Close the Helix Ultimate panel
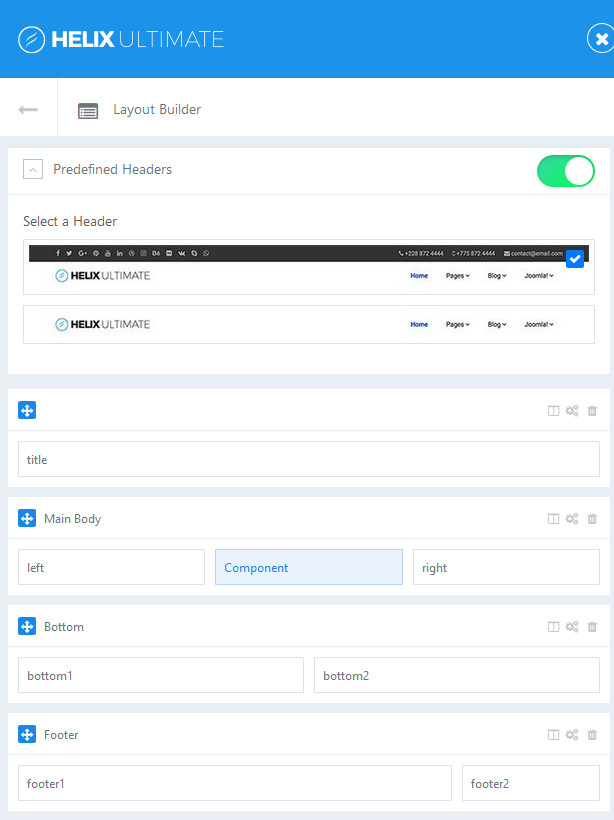Viewport: 614px width, 820px height. (x=601, y=39)
